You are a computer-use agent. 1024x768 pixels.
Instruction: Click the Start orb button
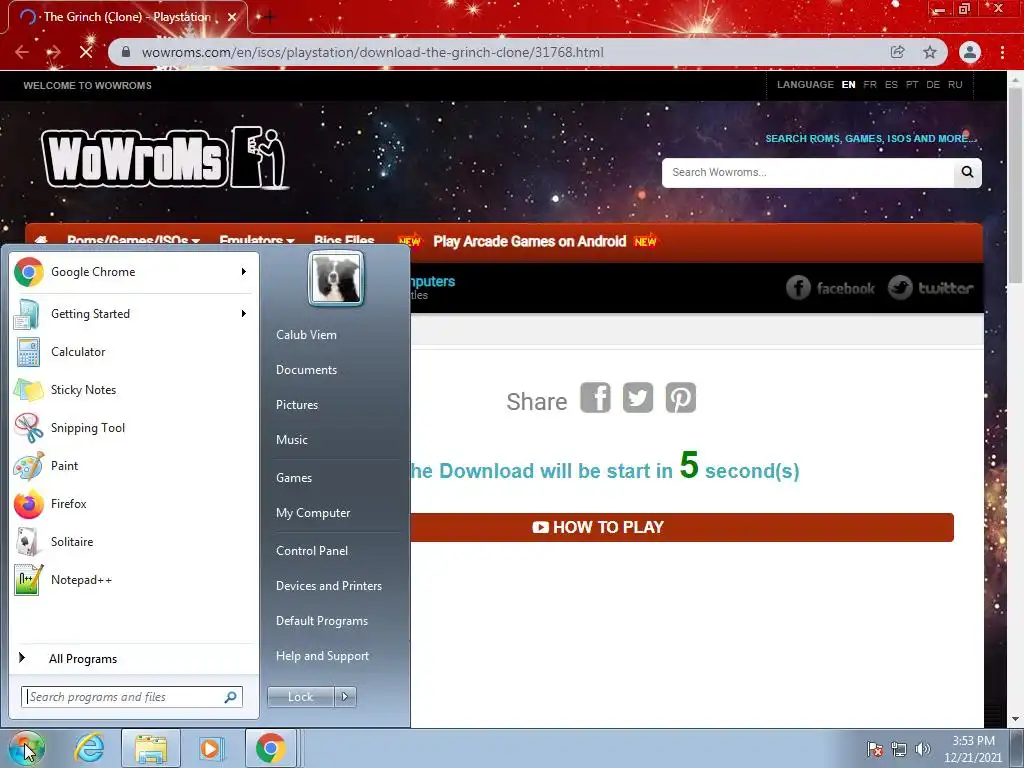(27, 748)
